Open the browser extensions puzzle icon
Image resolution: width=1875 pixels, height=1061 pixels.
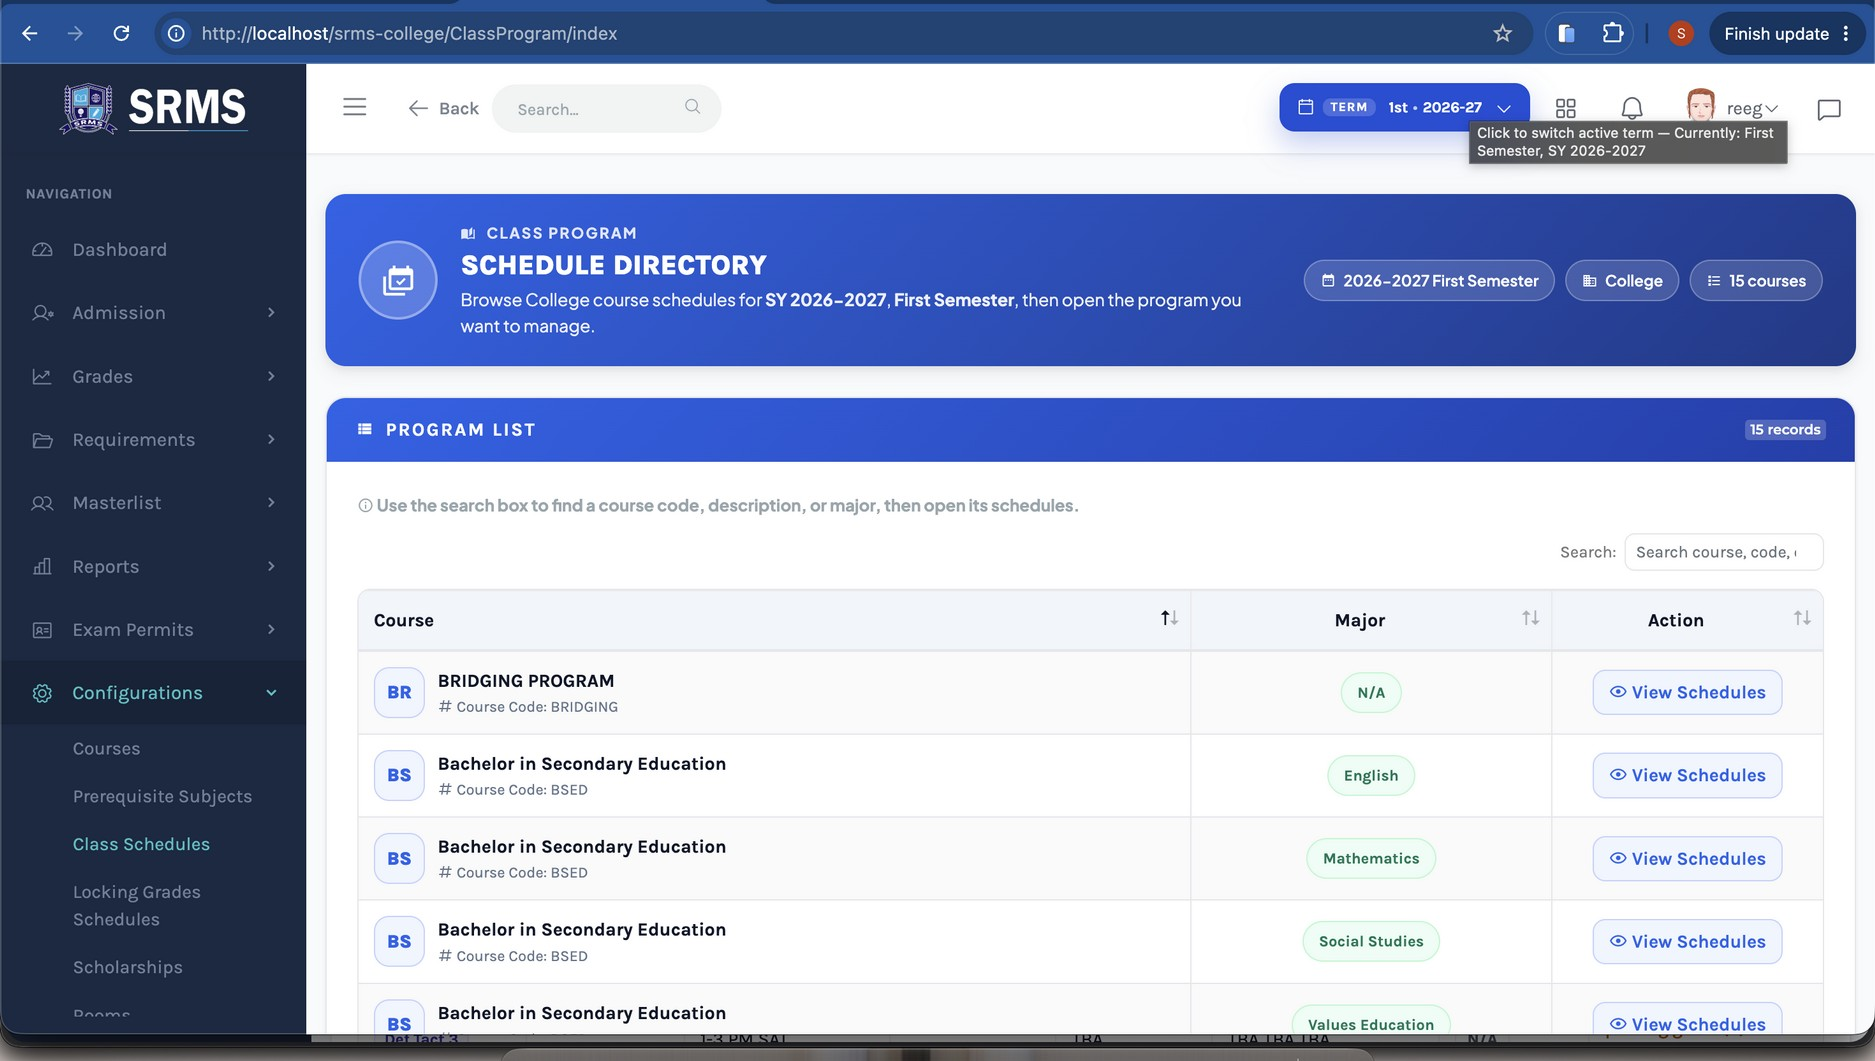[x=1612, y=33]
